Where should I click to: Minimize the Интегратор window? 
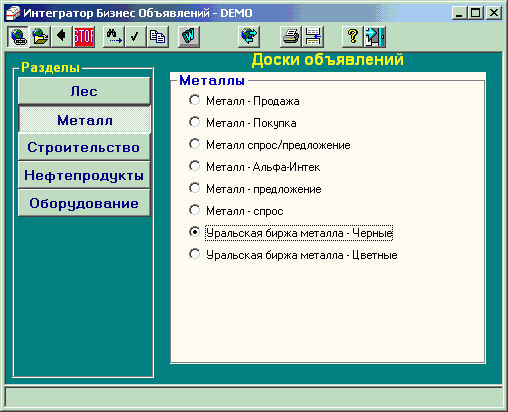(x=460, y=13)
